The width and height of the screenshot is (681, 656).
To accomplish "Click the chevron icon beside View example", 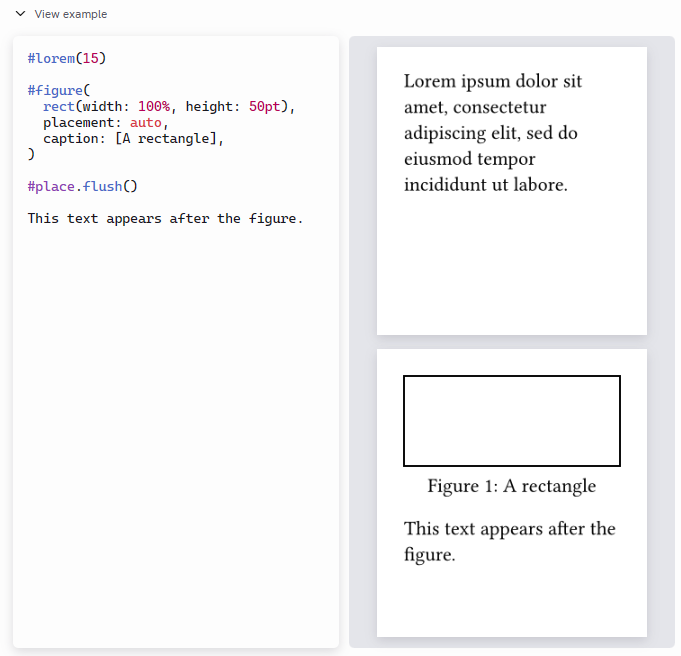I will (x=20, y=14).
